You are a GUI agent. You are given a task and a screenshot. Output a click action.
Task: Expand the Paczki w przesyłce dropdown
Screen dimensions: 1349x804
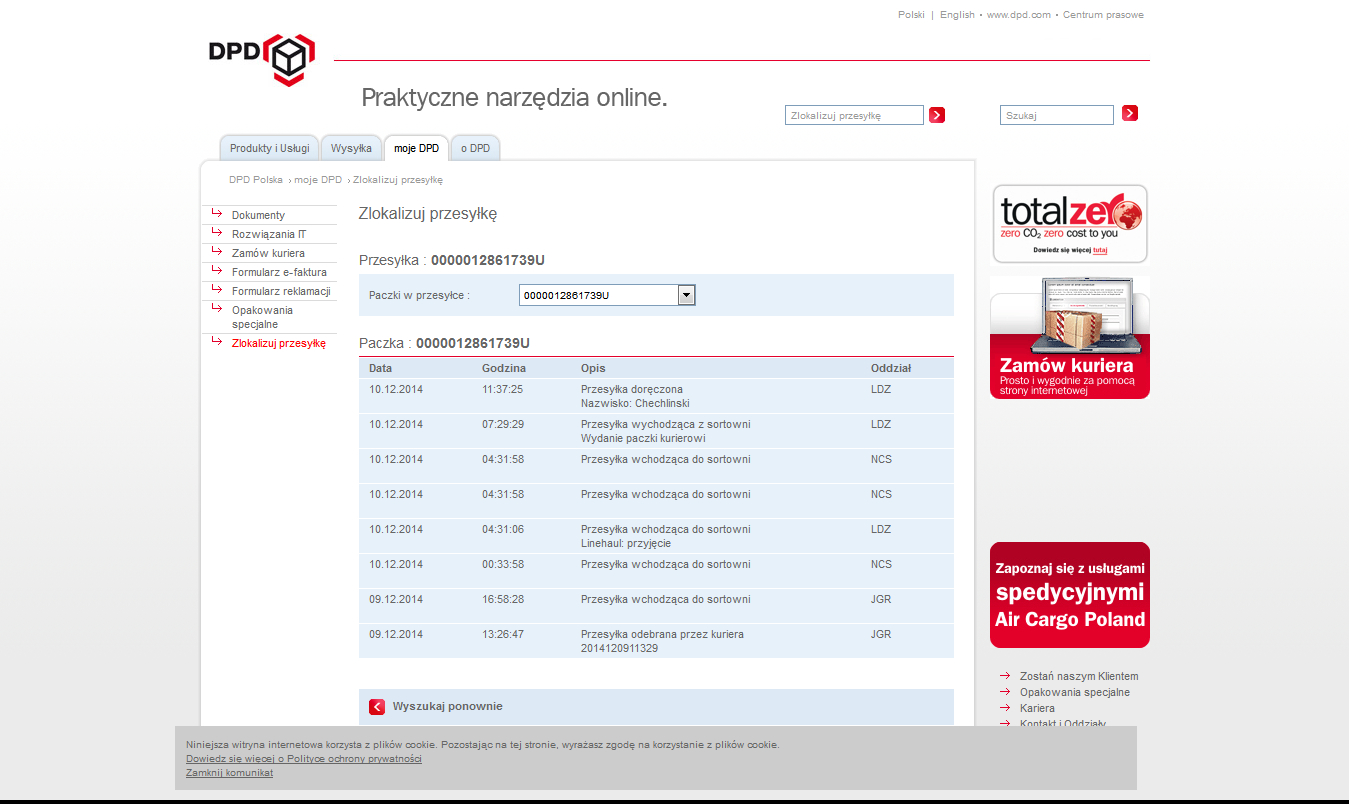[x=686, y=295]
